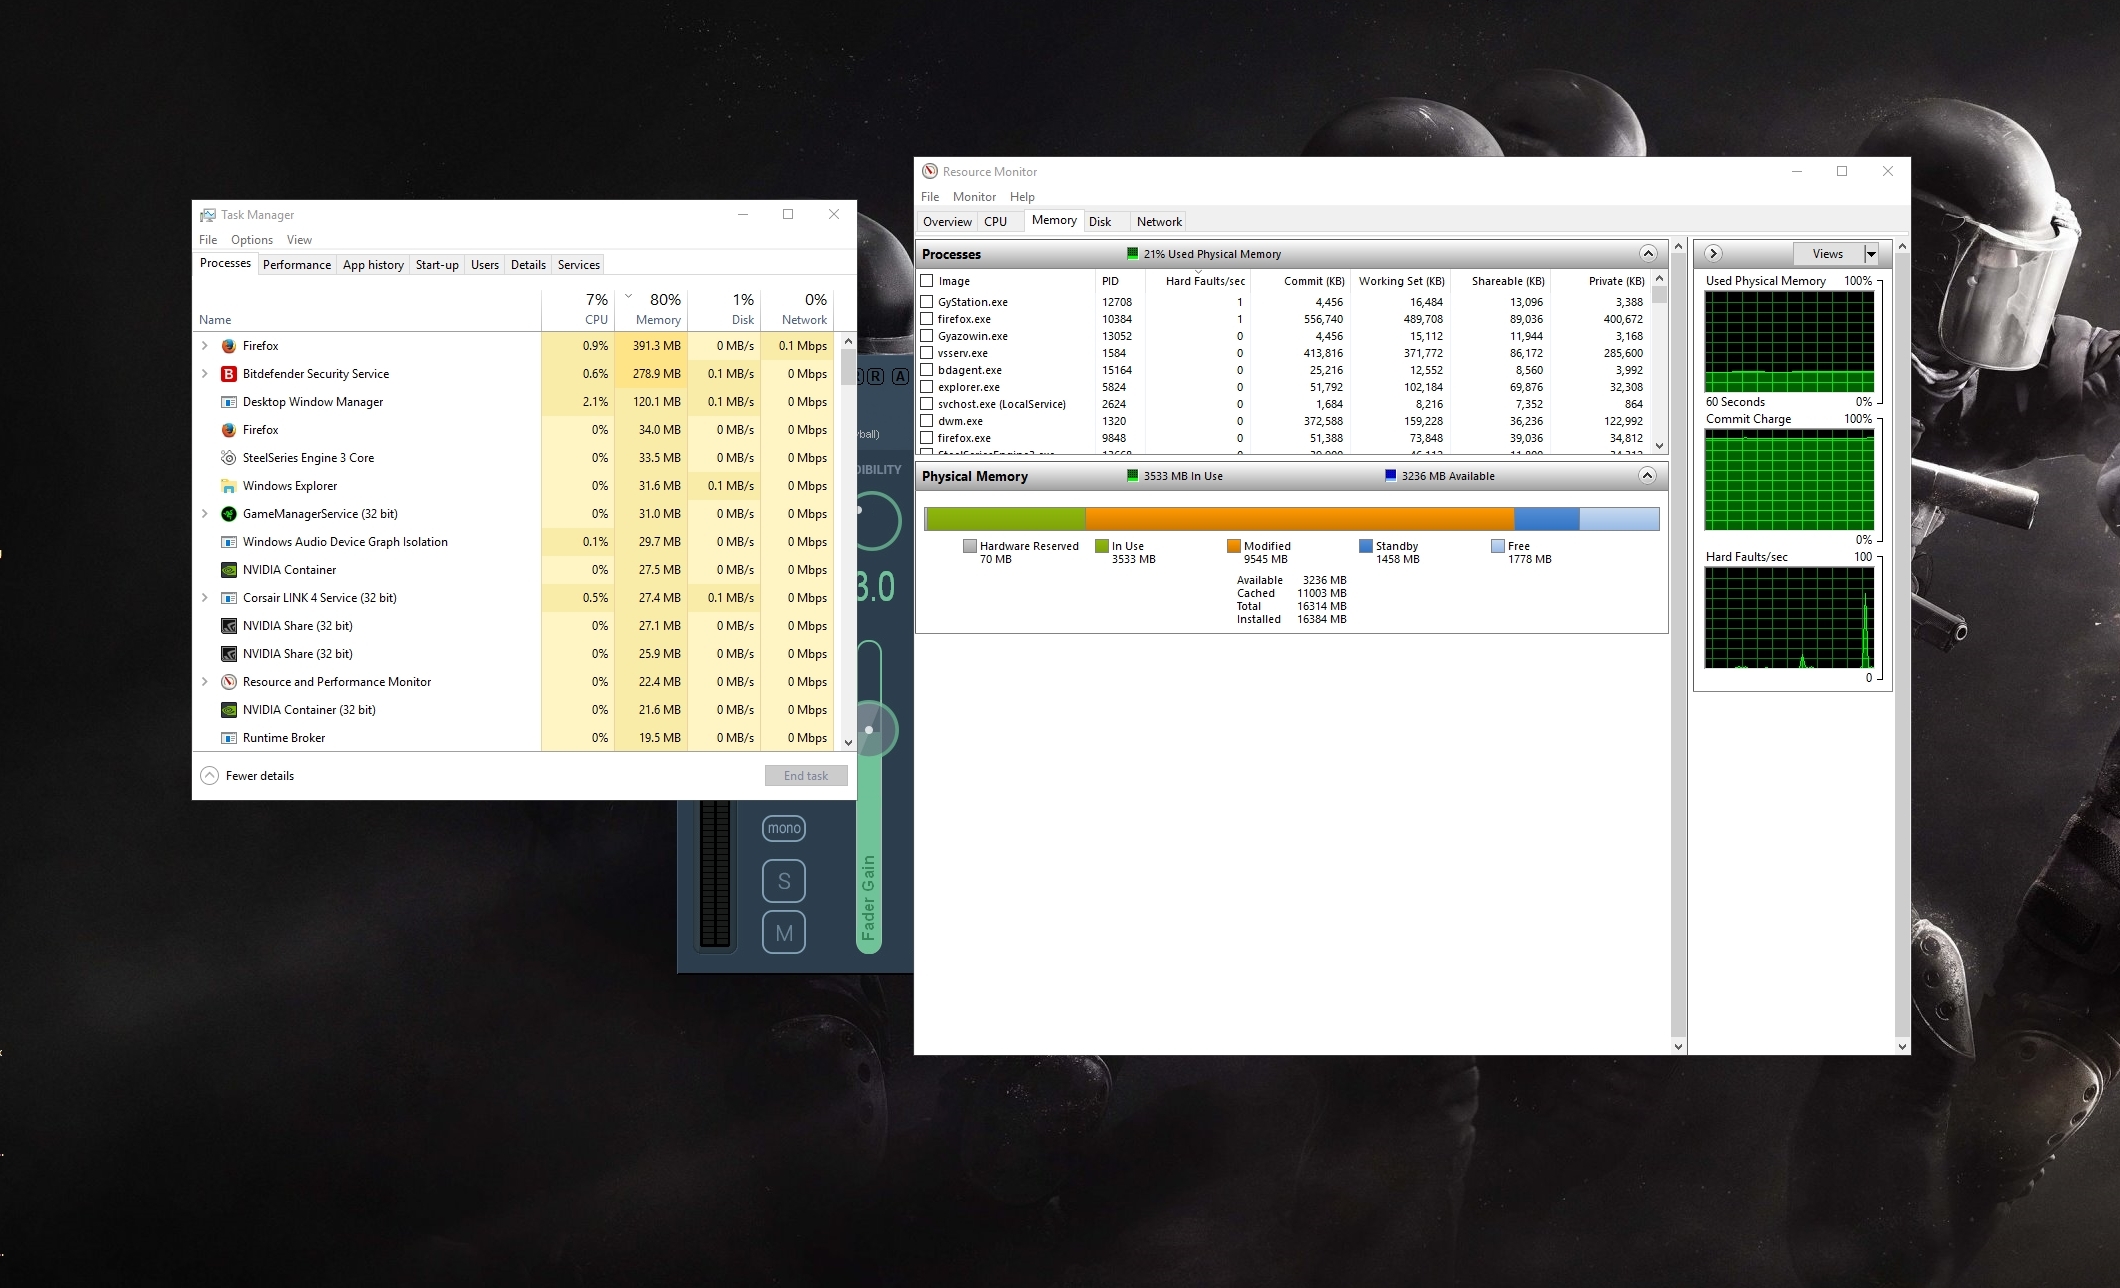The image size is (2120, 1288).
Task: Collapse the graphs pane with the arrow button
Action: pyautogui.click(x=1713, y=254)
